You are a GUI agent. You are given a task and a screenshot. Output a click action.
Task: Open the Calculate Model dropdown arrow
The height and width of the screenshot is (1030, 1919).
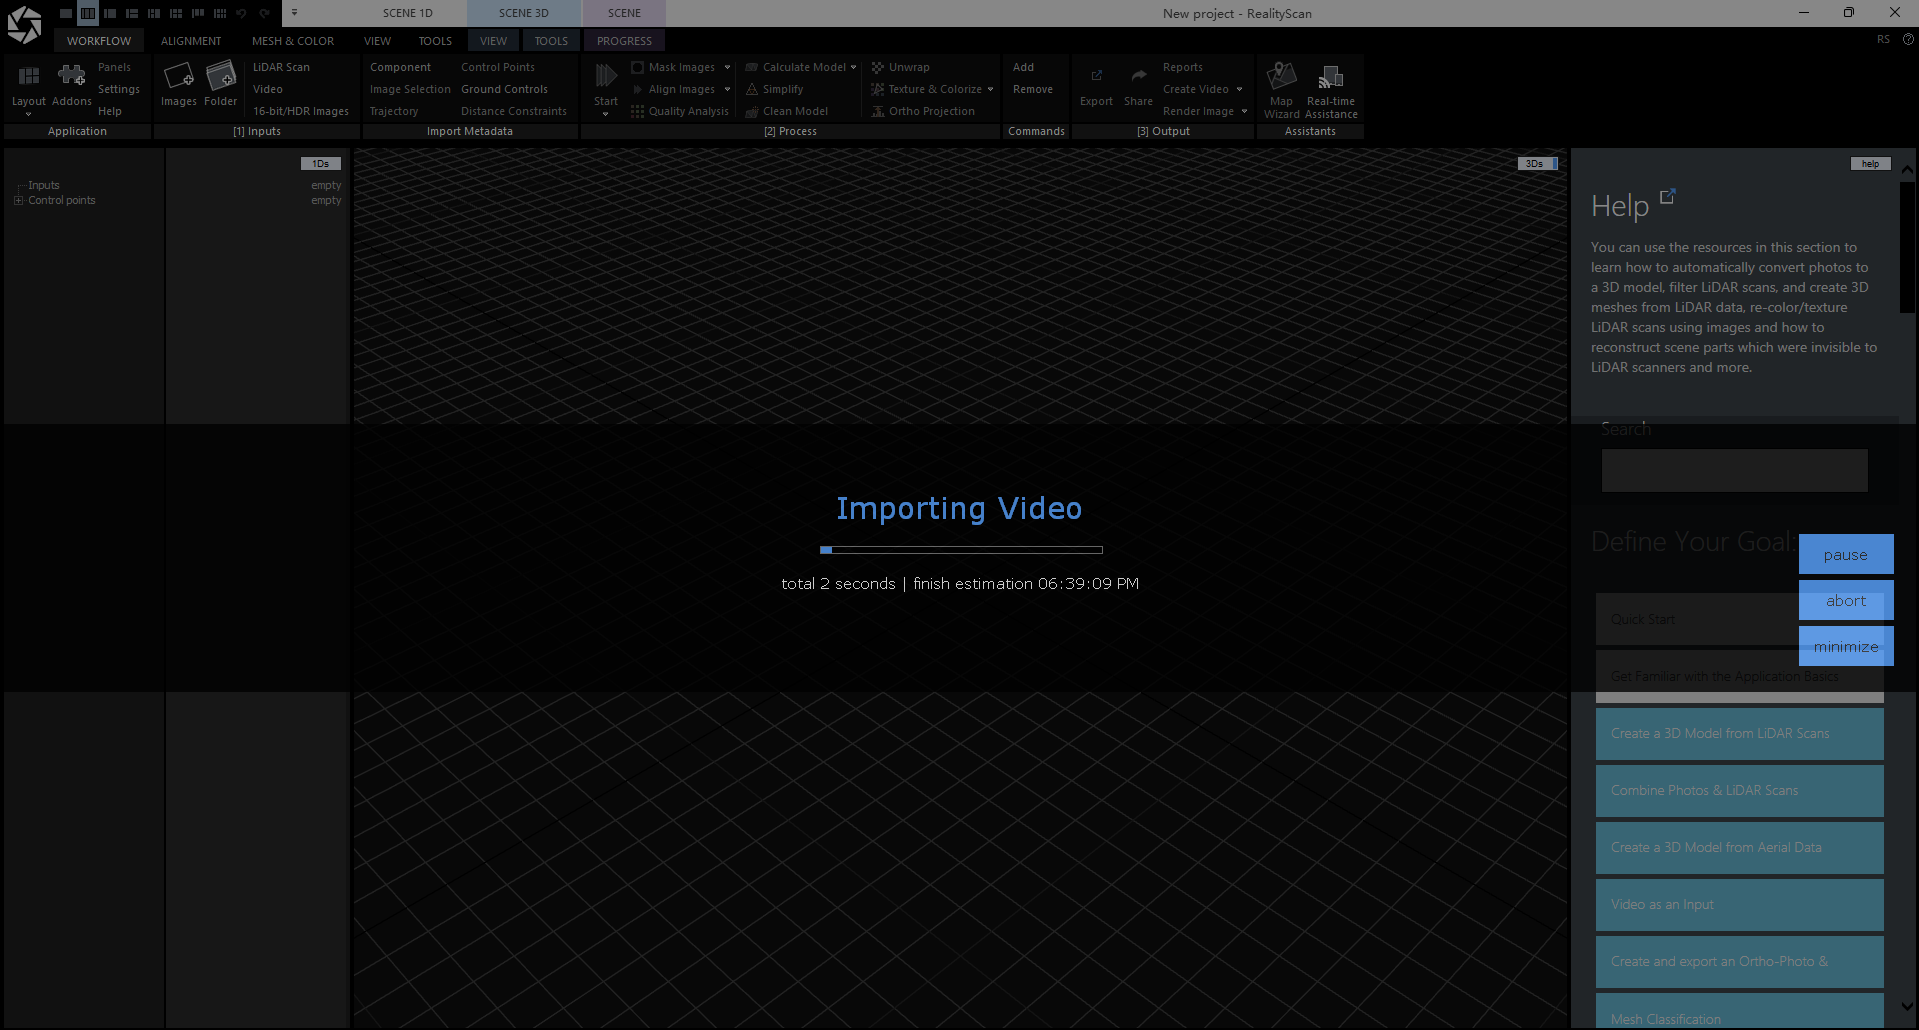point(853,67)
